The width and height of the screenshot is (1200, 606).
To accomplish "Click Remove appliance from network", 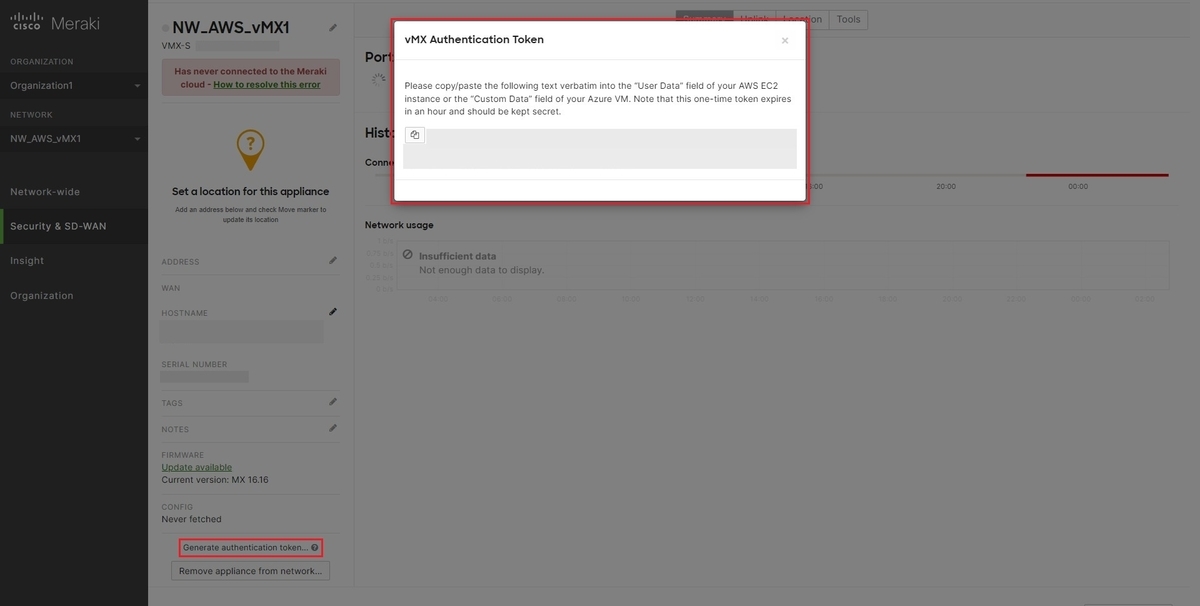I will click(x=249, y=570).
